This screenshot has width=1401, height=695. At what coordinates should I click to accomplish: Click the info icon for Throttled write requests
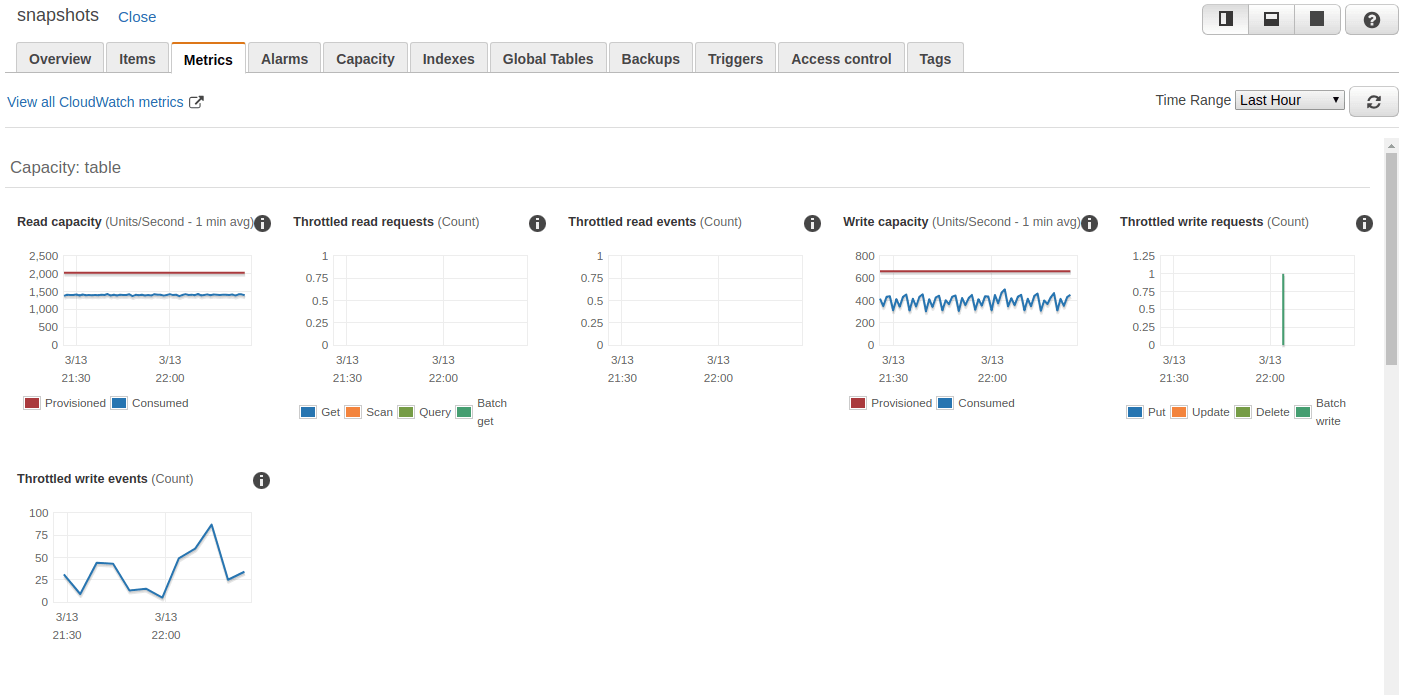tap(1364, 223)
